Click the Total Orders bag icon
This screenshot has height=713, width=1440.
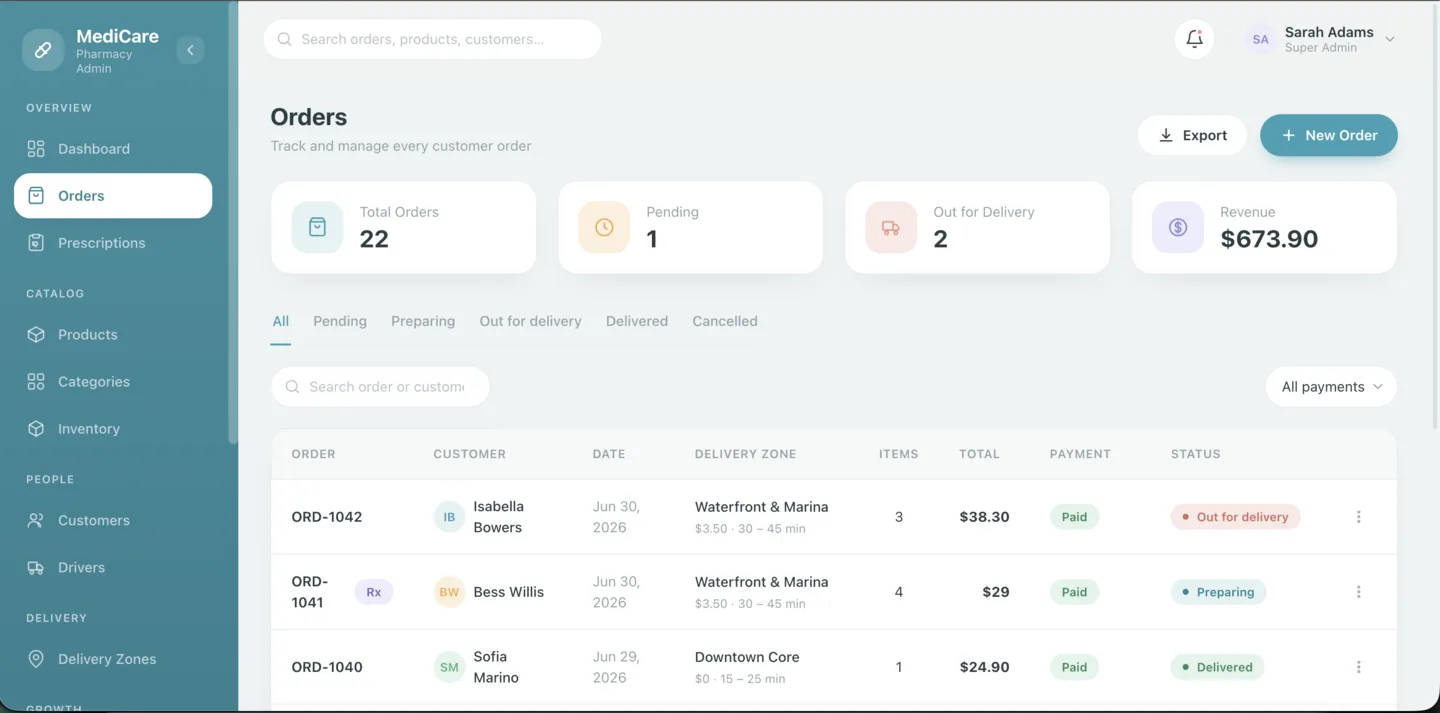pyautogui.click(x=317, y=227)
